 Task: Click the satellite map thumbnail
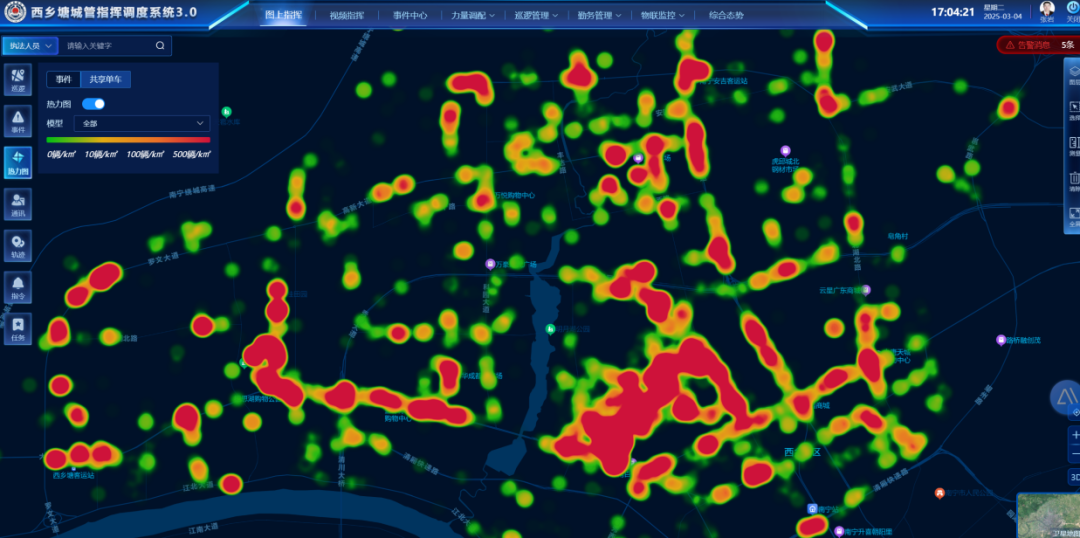(x=1048, y=515)
